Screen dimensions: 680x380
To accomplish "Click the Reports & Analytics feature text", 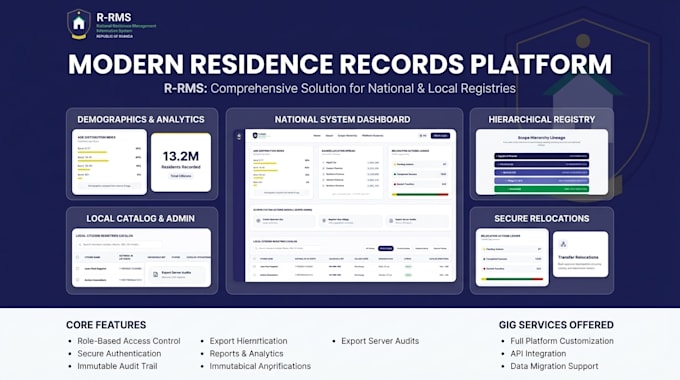I will 246,354.
